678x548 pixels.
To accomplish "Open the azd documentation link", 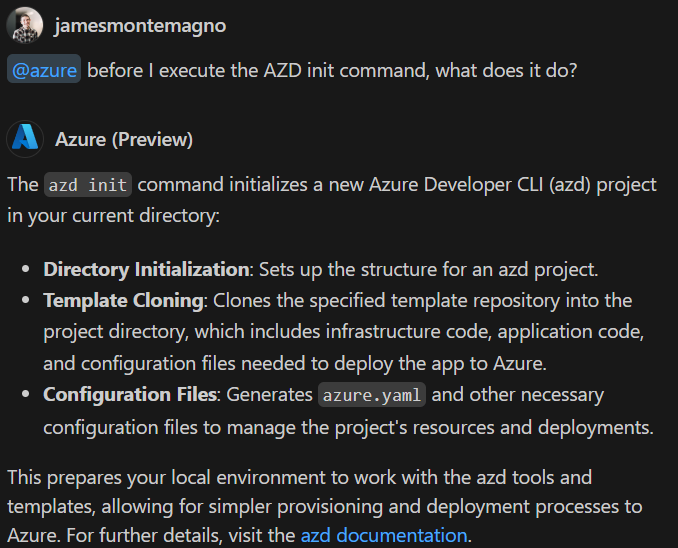I will coord(383,535).
